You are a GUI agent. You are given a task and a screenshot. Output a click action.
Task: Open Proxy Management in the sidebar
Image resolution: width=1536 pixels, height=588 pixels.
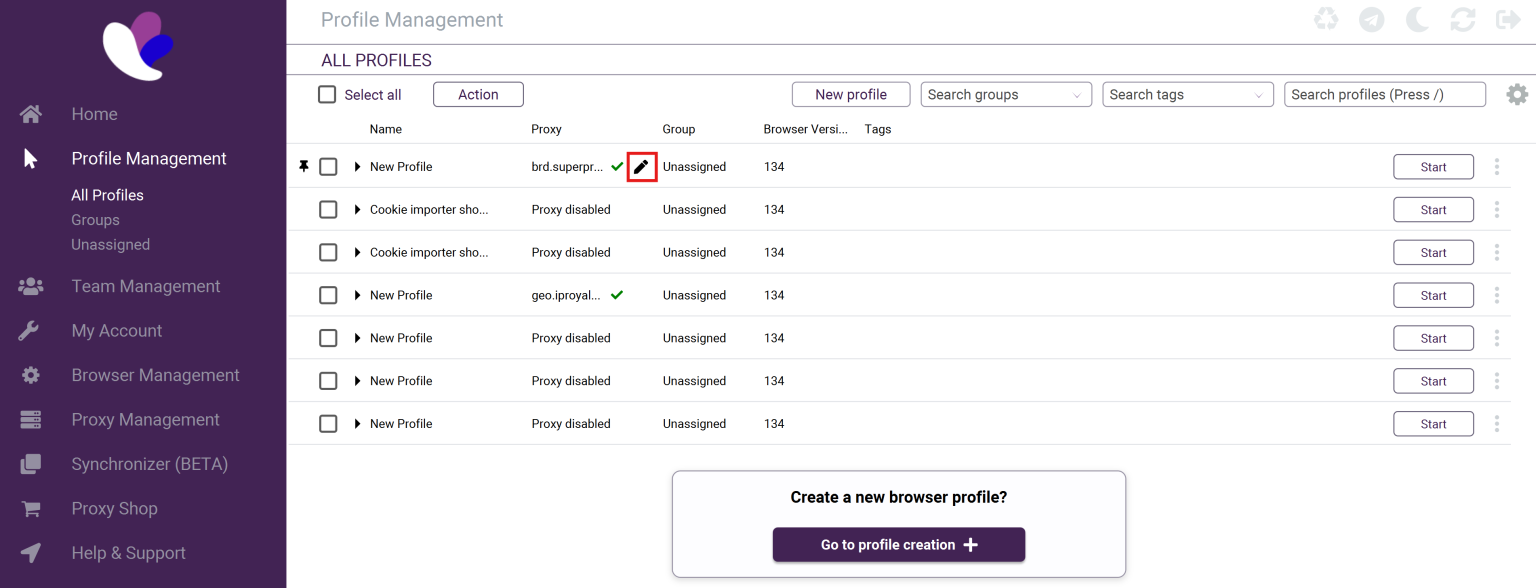[145, 419]
